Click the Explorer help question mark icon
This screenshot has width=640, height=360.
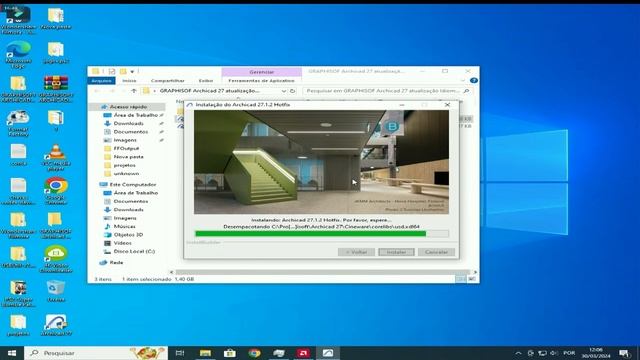pyautogui.click(x=473, y=80)
